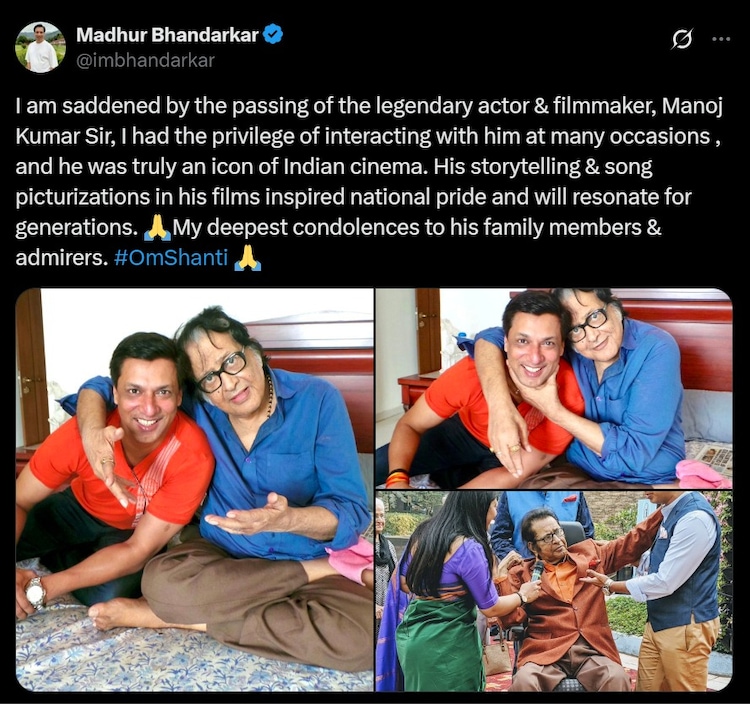Open the #OmShanti hashtag link
Image resolution: width=750 pixels, height=704 pixels.
[171, 258]
